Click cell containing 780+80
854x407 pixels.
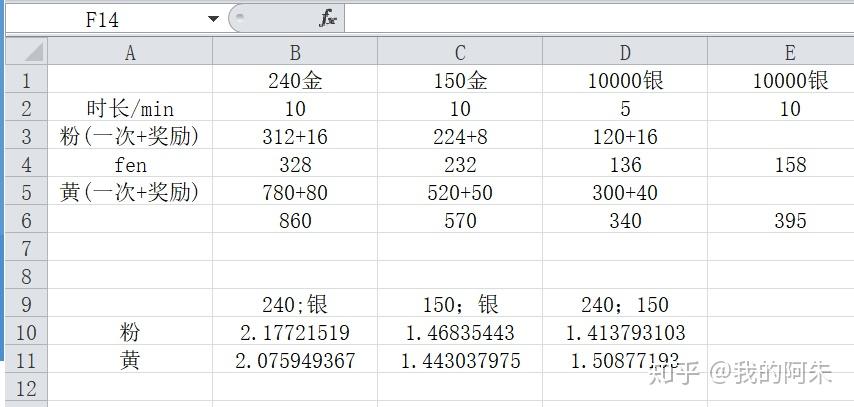[295, 192]
